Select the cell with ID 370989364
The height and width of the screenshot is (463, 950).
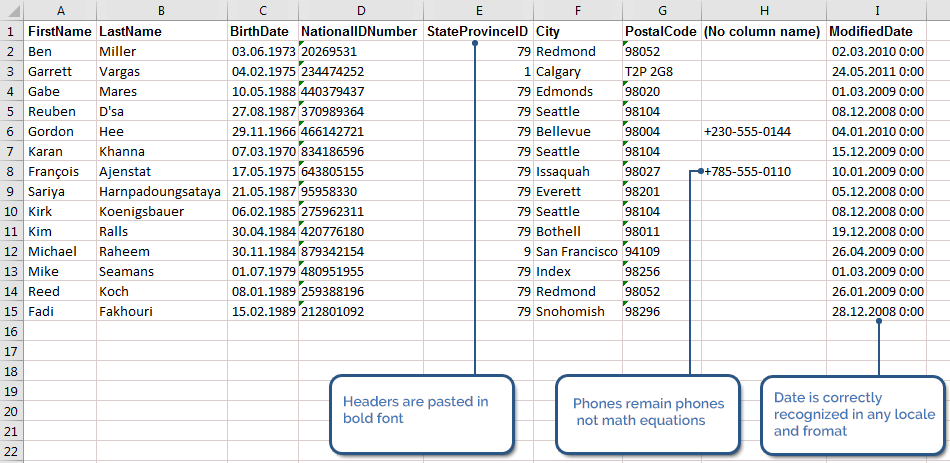point(361,112)
